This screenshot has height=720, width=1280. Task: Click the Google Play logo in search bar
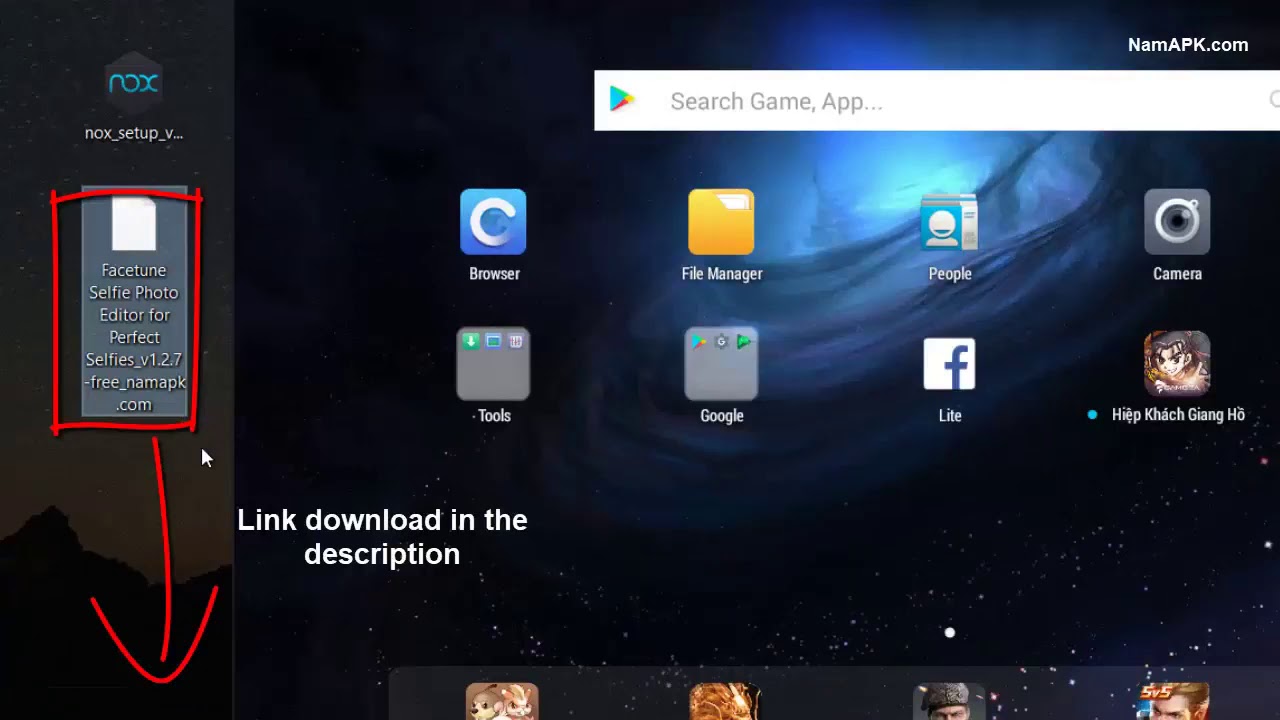pyautogui.click(x=623, y=100)
